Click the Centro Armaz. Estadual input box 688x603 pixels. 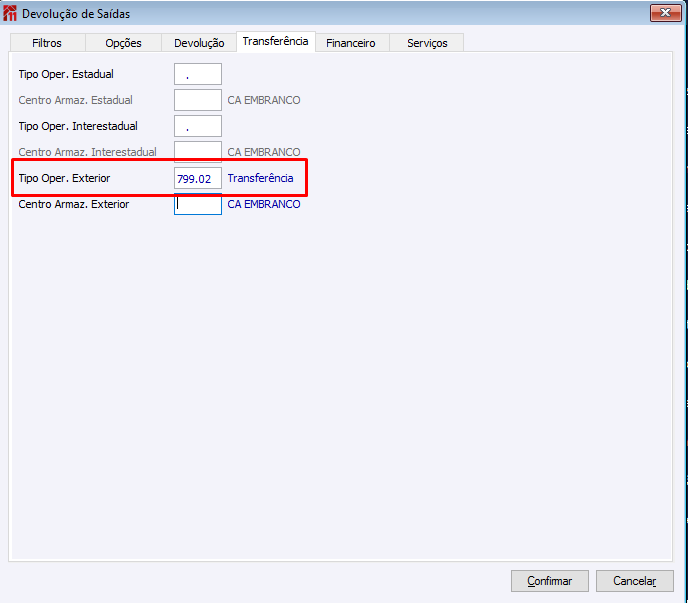tap(198, 100)
